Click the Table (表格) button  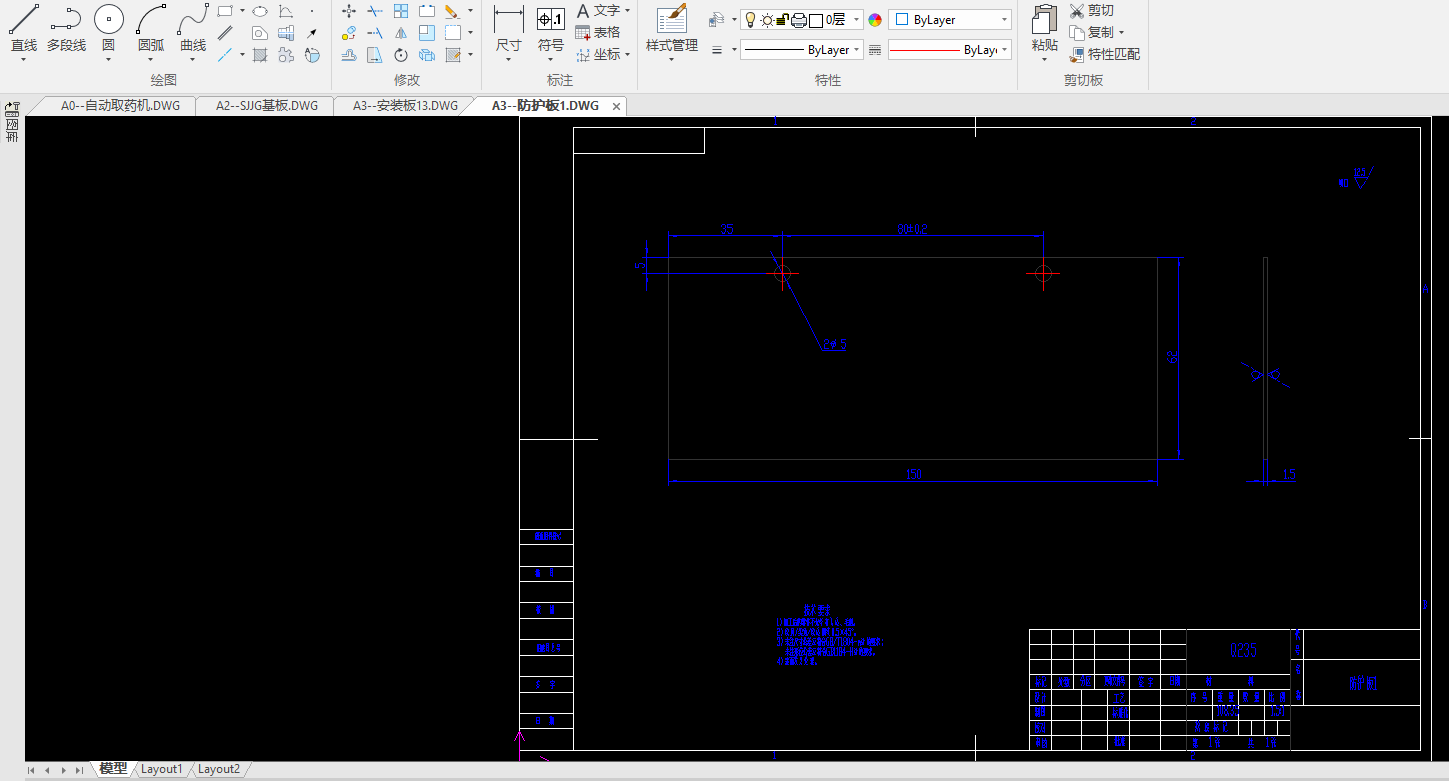tap(599, 32)
